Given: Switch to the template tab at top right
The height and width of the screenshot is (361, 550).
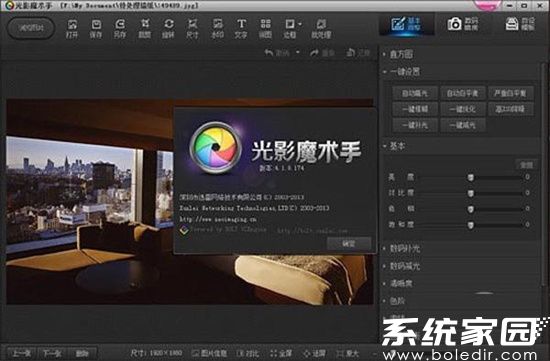Looking at the screenshot, I should [x=520, y=24].
